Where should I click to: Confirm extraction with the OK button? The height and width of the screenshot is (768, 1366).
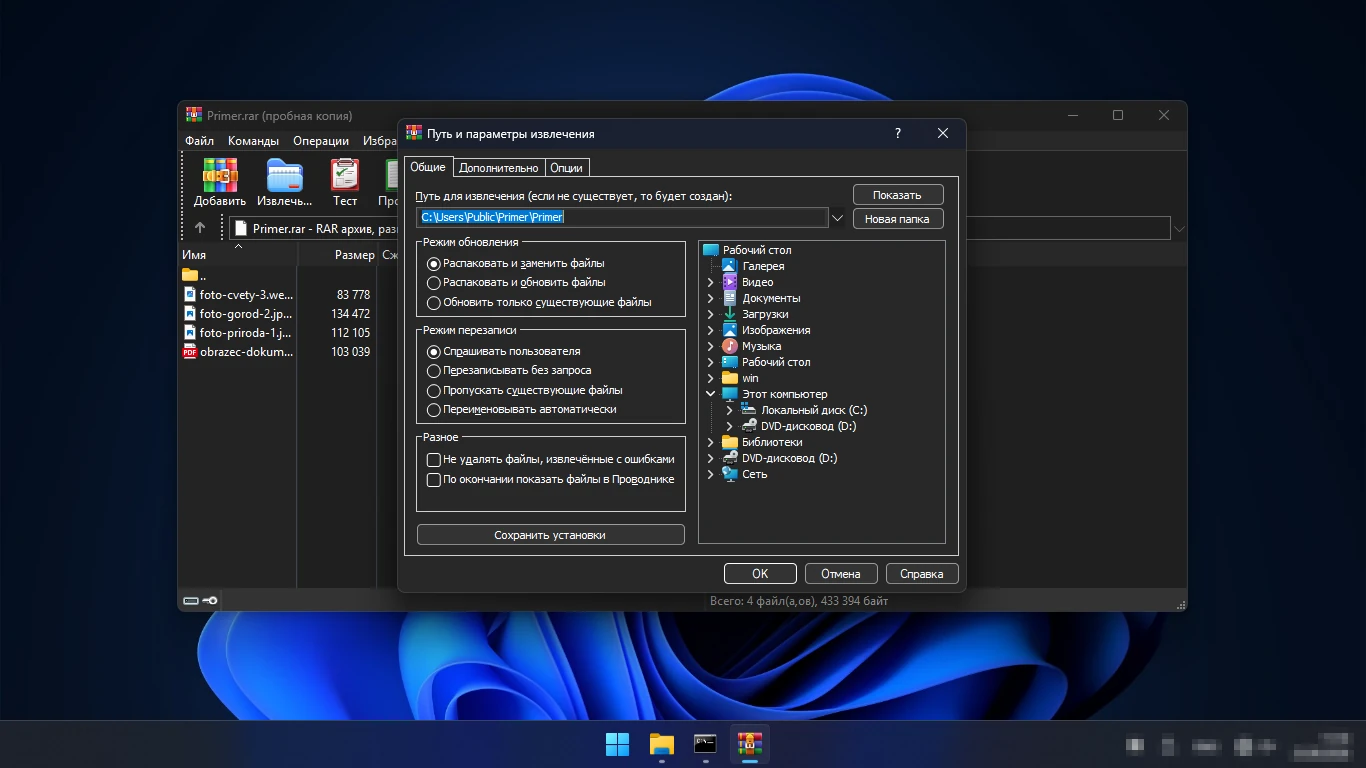(x=760, y=574)
